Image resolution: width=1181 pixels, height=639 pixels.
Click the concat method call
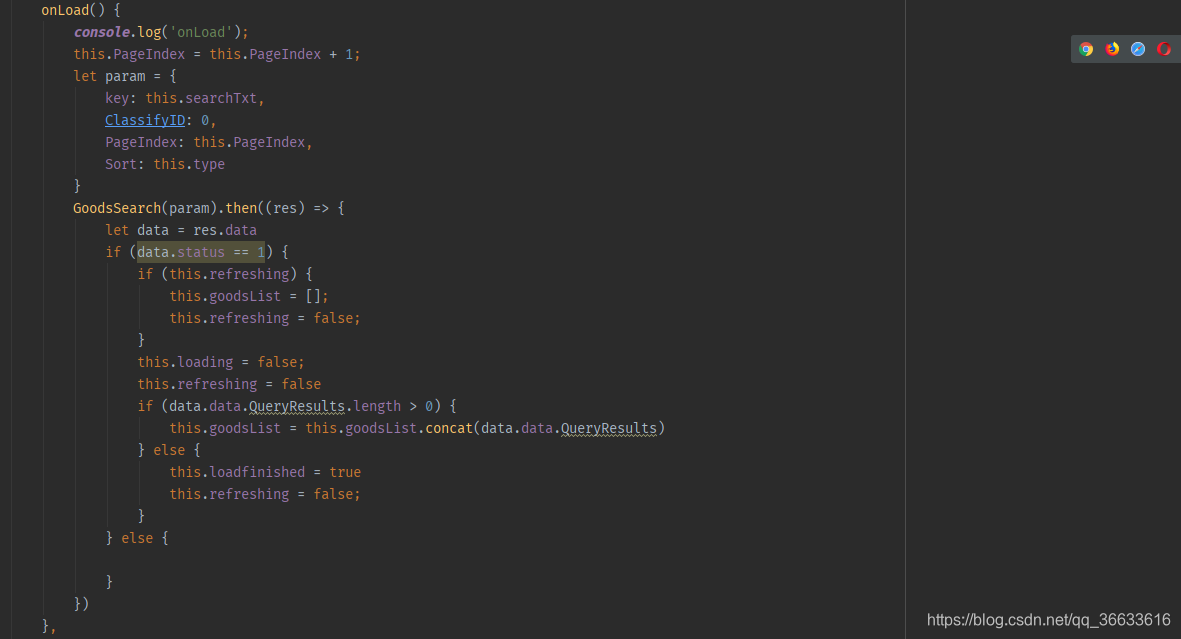tap(449, 429)
